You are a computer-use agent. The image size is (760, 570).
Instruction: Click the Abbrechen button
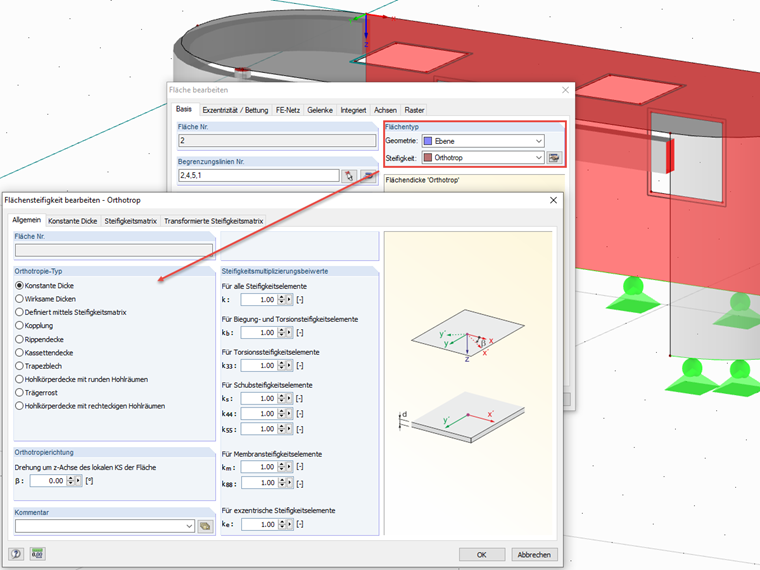[x=534, y=554]
